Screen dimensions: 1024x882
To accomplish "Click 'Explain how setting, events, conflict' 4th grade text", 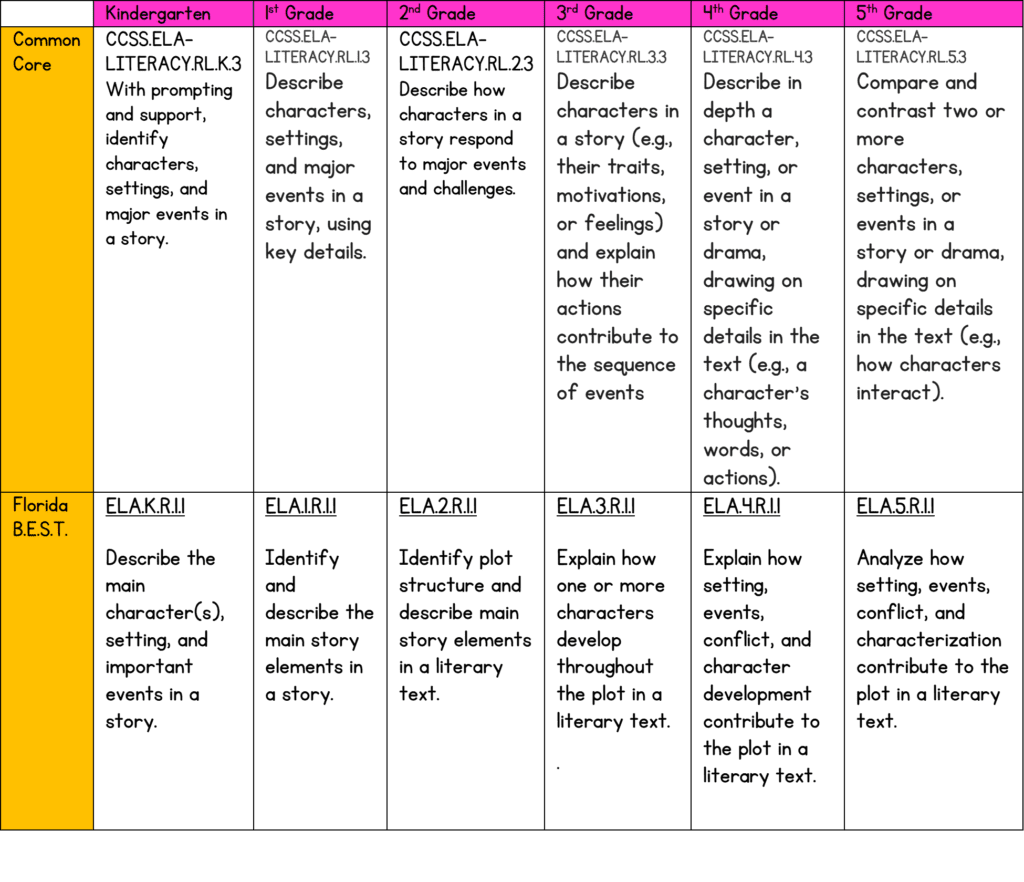I will pyautogui.click(x=757, y=599).
